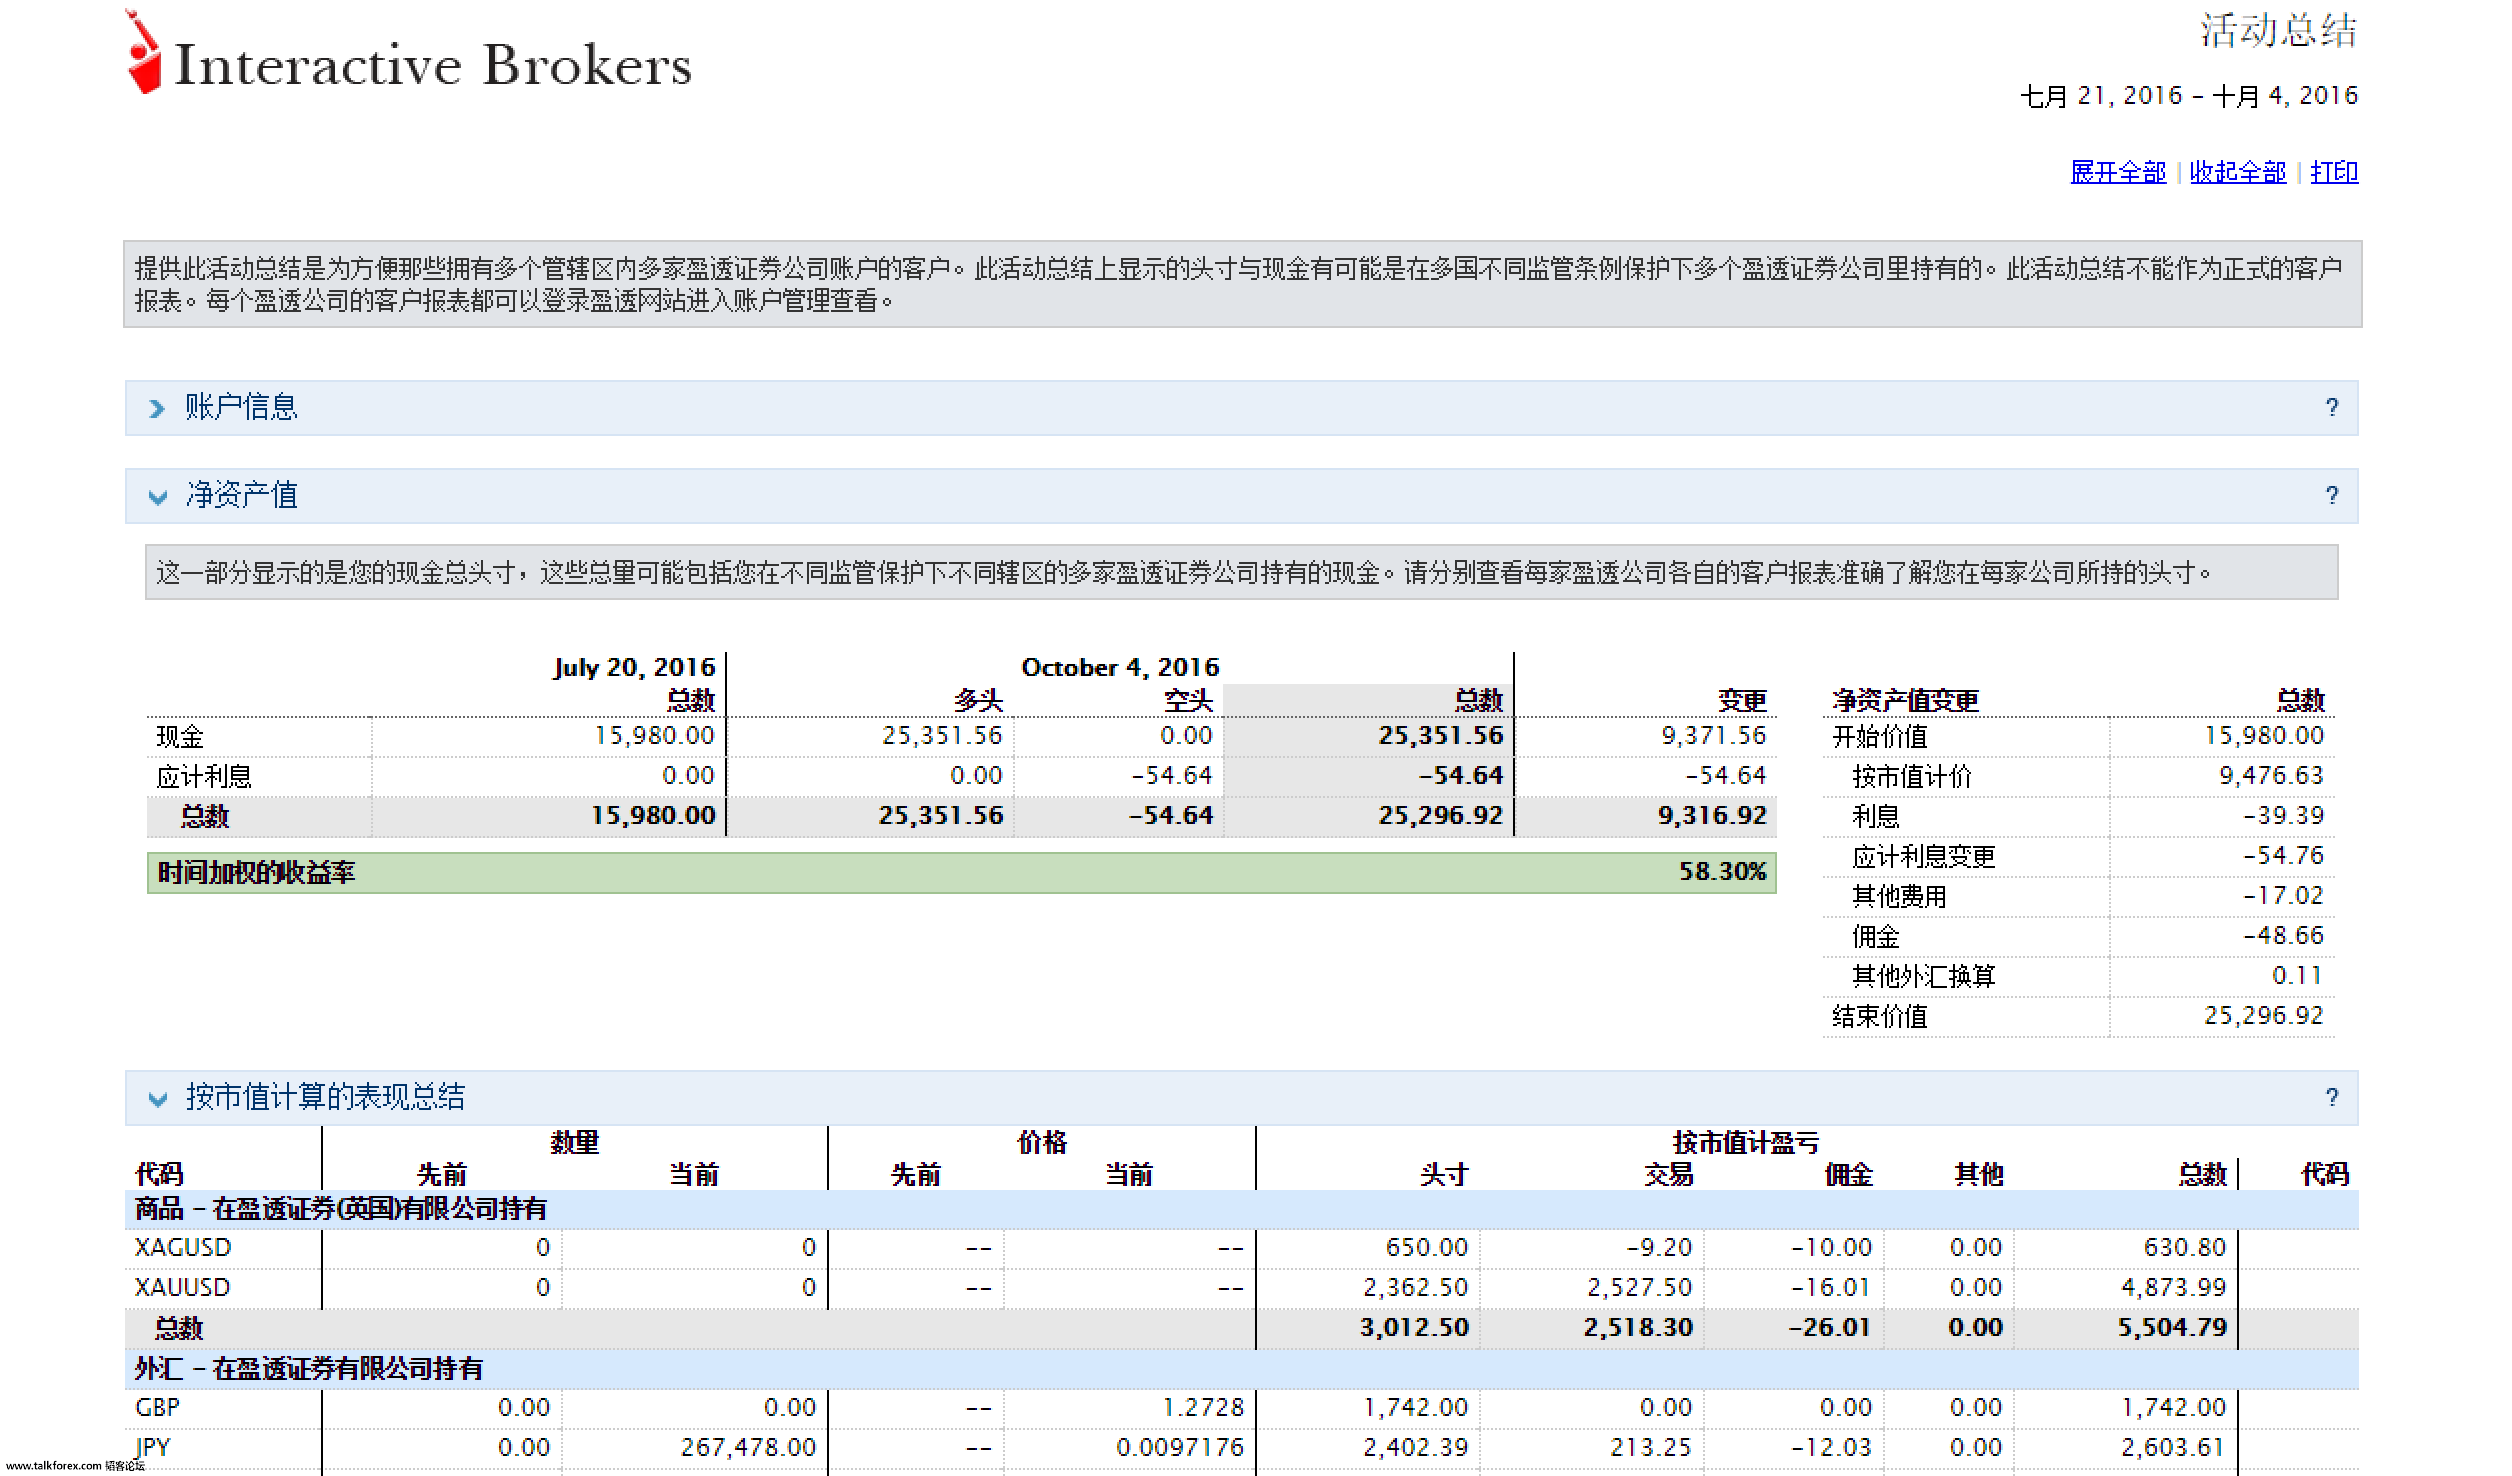This screenshot has height=1476, width=2512.
Task: Click the 按市值计价 value 9,476.63
Action: coord(2271,775)
